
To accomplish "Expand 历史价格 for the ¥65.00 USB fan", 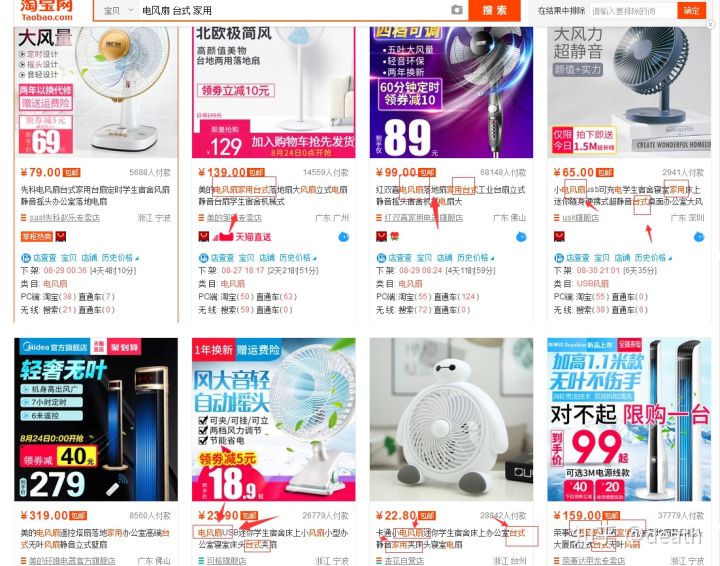I will (653, 258).
